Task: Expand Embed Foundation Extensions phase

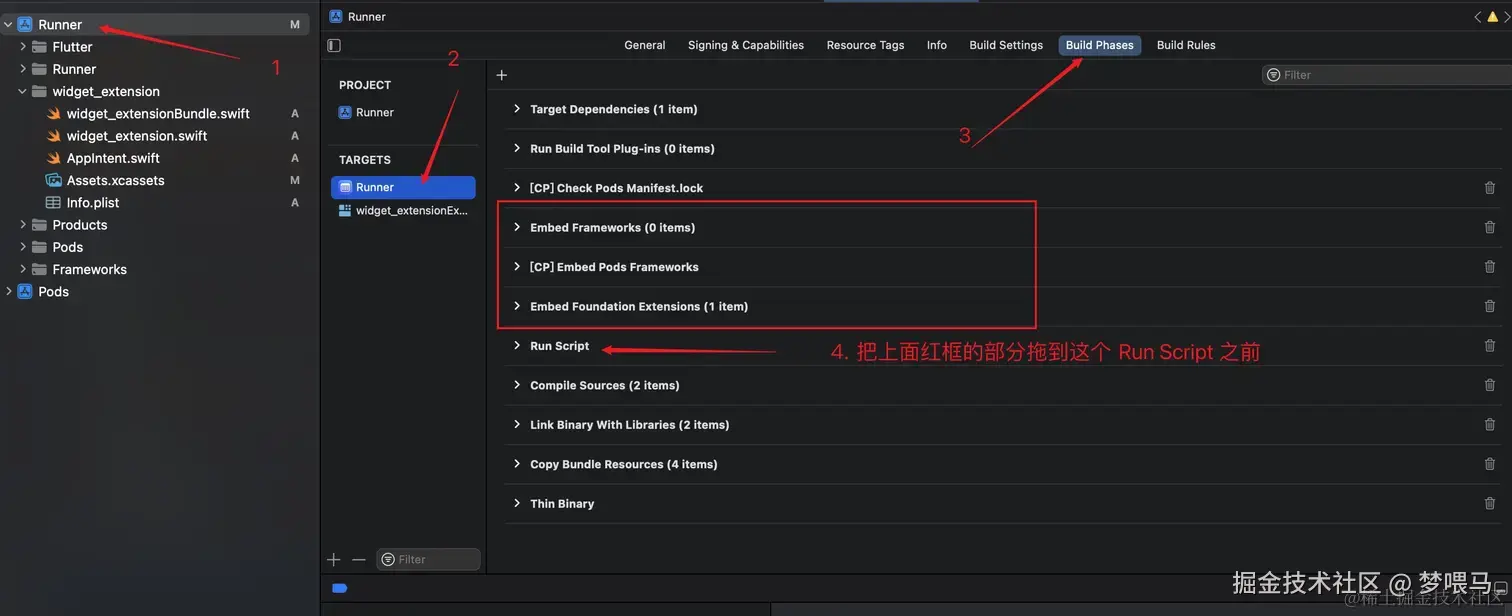Action: click(517, 306)
